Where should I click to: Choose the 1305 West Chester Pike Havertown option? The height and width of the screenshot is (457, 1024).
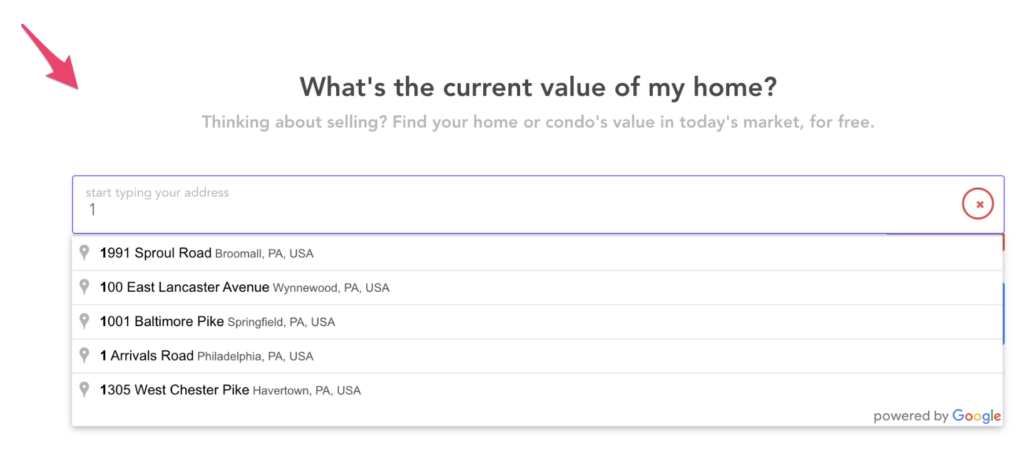pos(230,390)
